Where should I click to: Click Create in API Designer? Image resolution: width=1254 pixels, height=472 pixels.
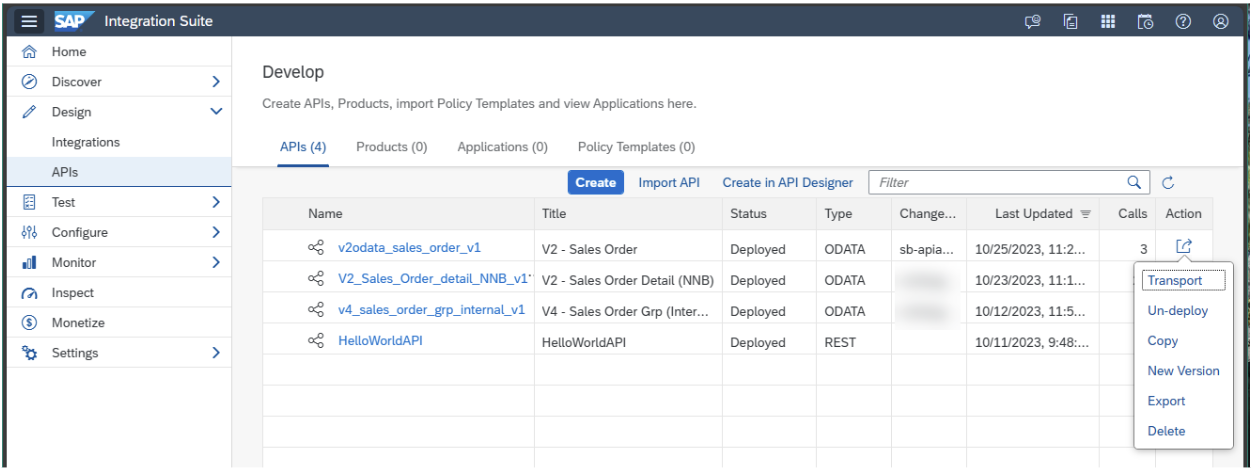(788, 182)
